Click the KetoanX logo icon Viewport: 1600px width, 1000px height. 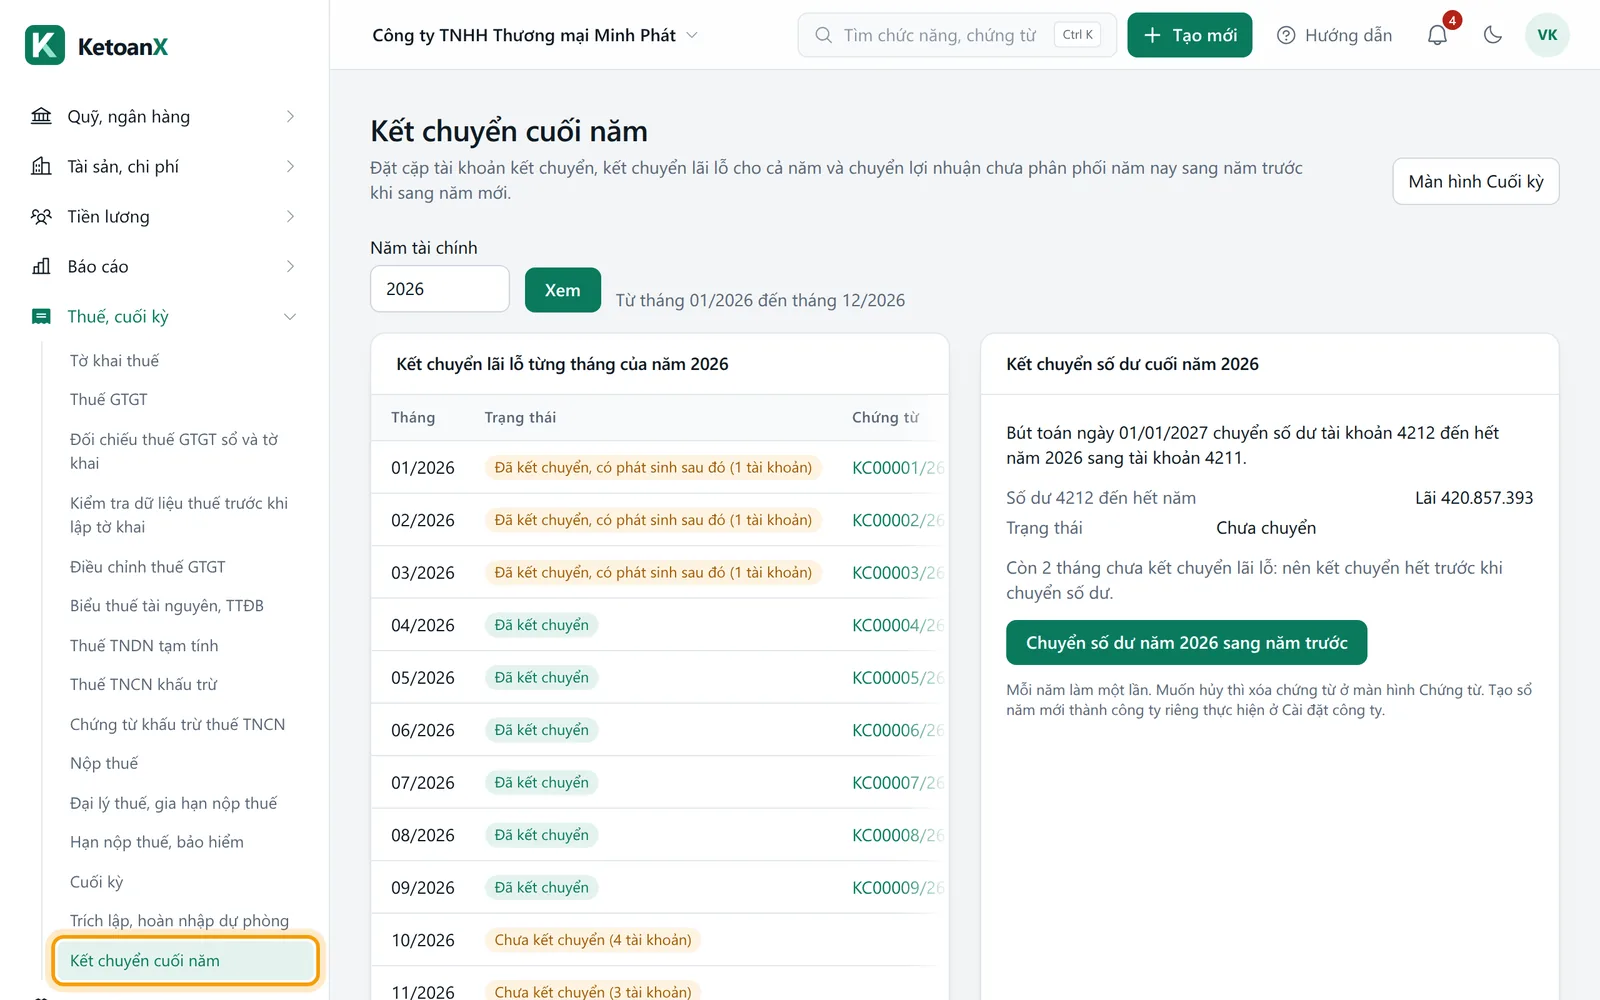[x=45, y=46]
